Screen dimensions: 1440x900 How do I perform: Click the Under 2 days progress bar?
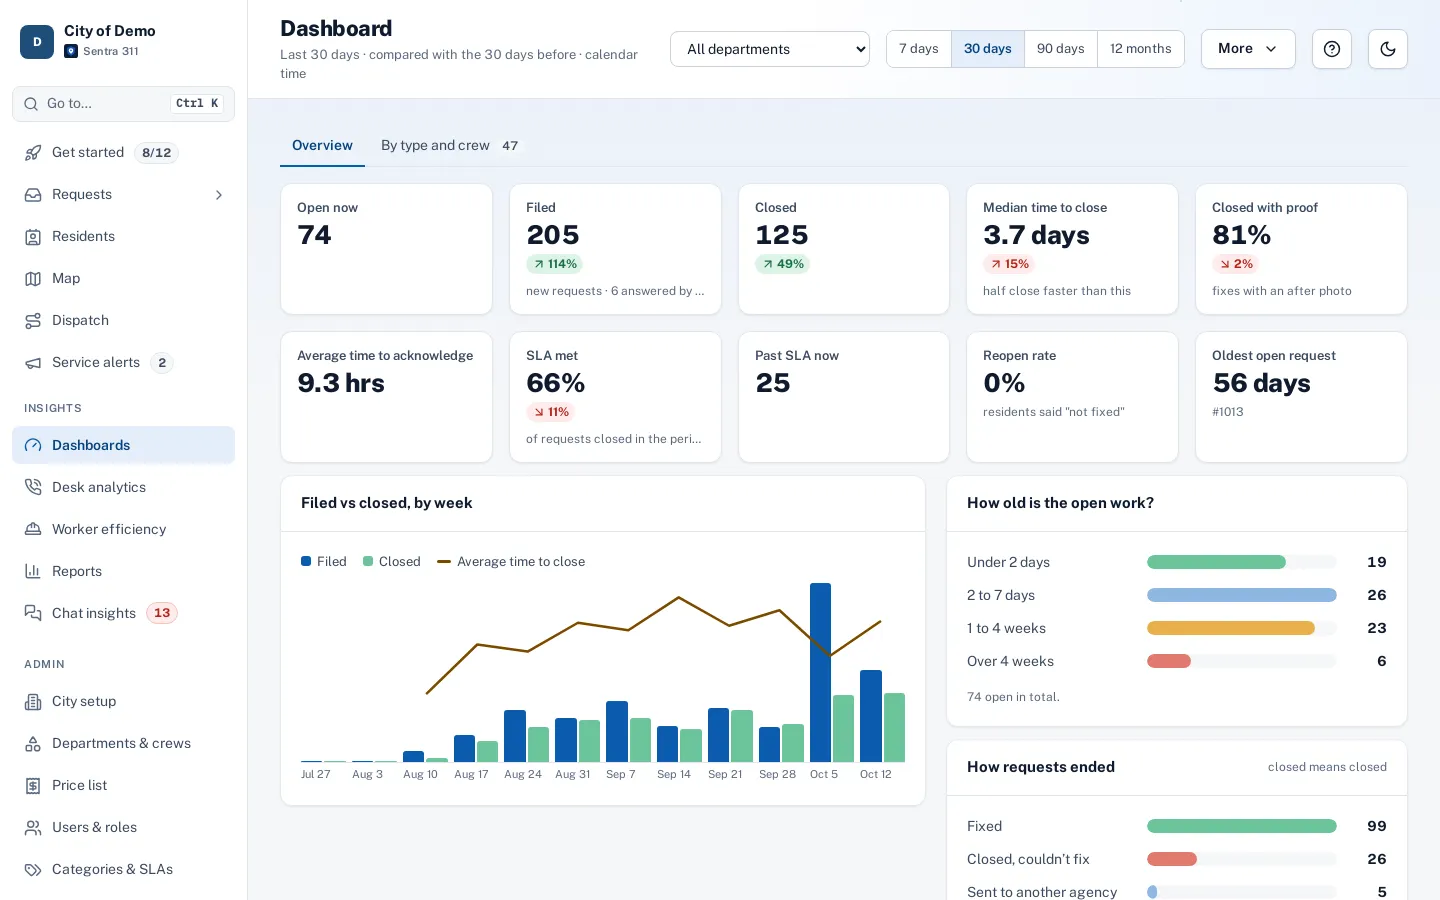(1241, 562)
